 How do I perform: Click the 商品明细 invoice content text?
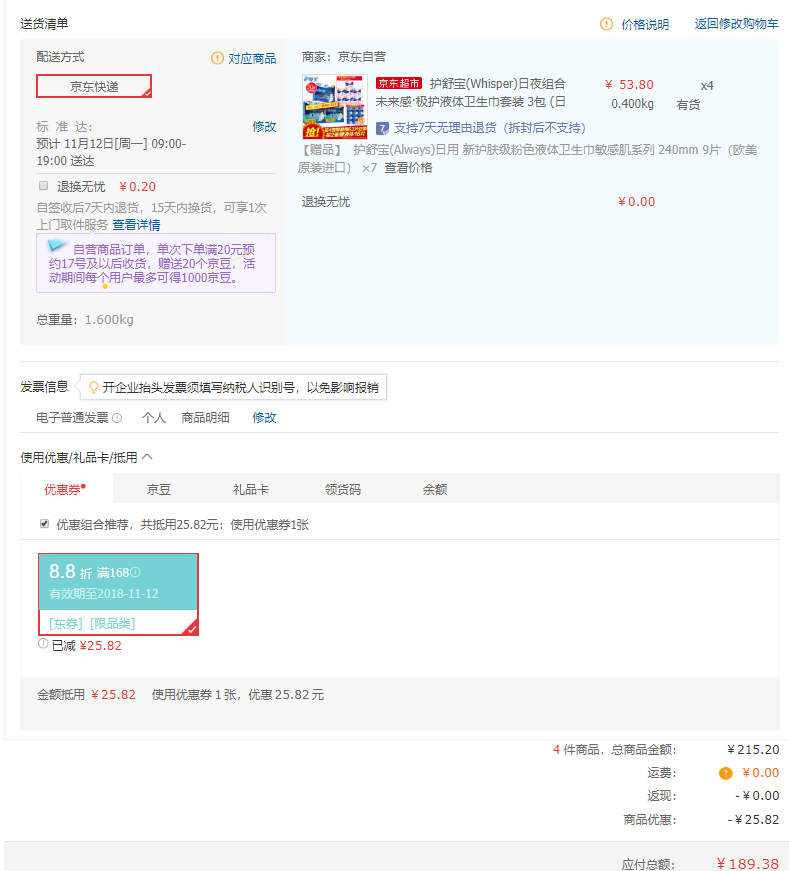point(205,418)
